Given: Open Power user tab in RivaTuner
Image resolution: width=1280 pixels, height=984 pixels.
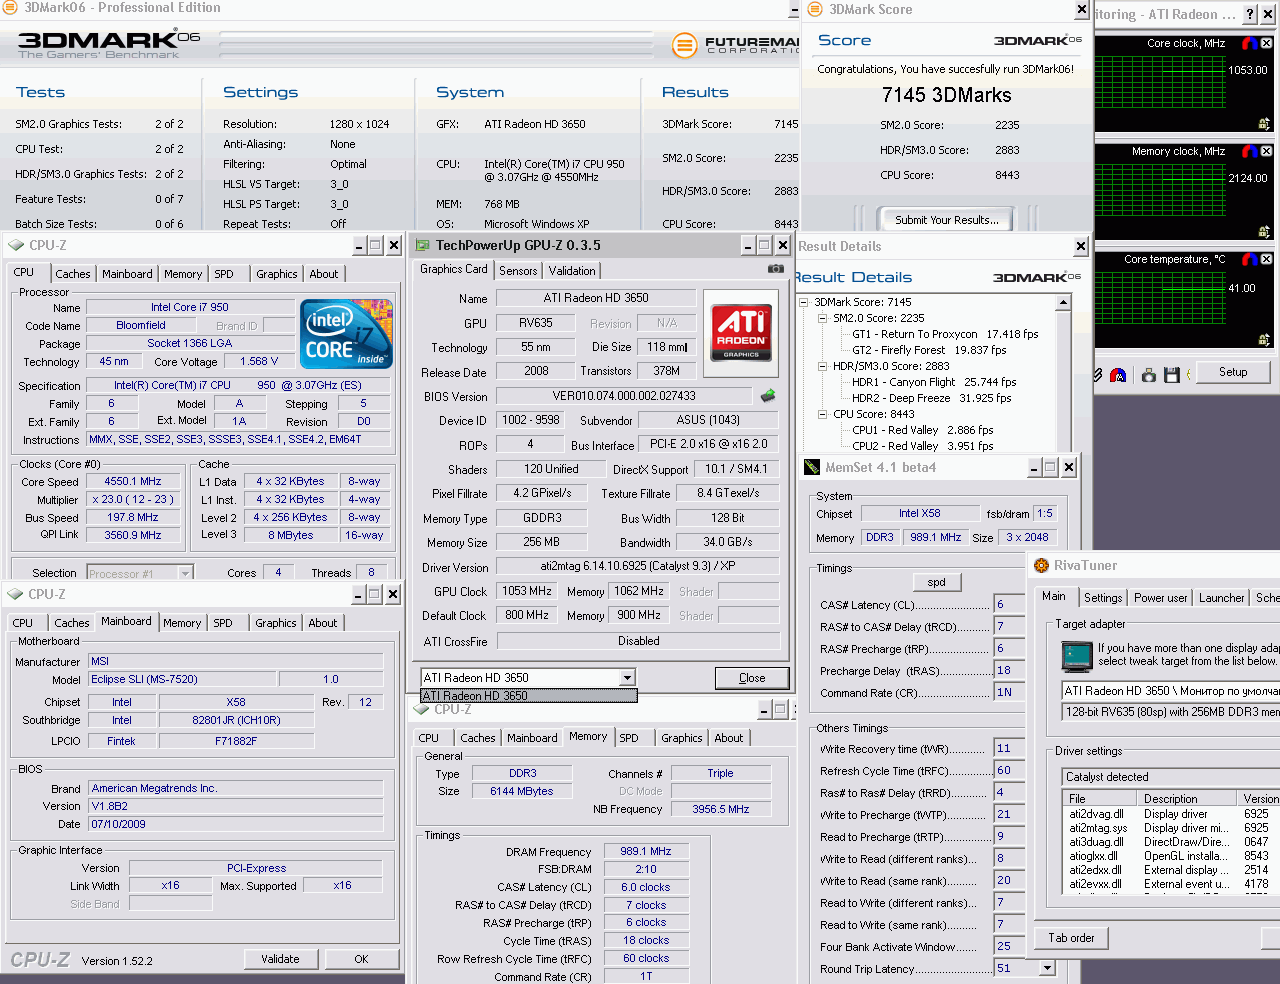Looking at the screenshot, I should pos(1161,598).
